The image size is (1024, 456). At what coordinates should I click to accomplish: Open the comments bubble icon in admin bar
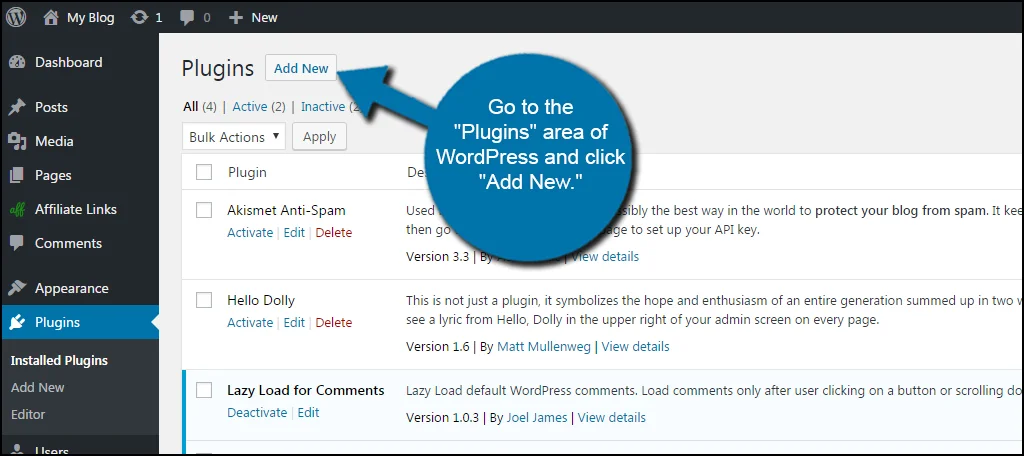tap(187, 18)
